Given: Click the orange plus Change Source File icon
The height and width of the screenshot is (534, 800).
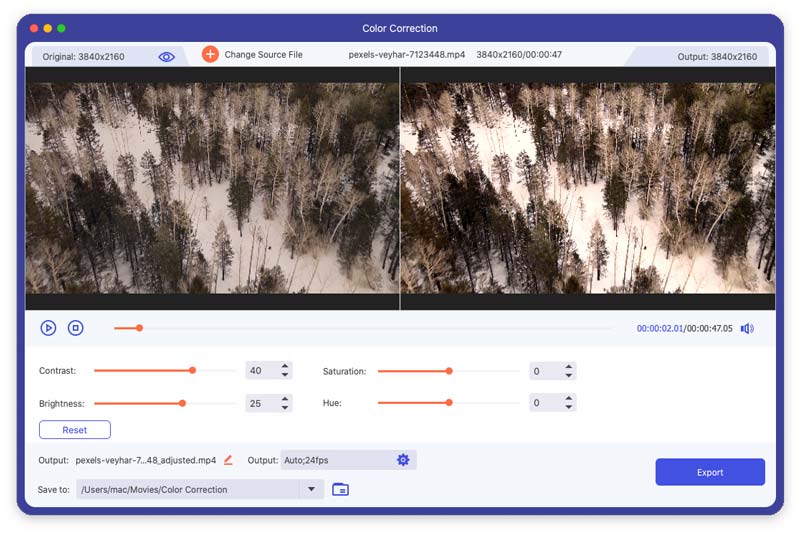Looking at the screenshot, I should 210,54.
